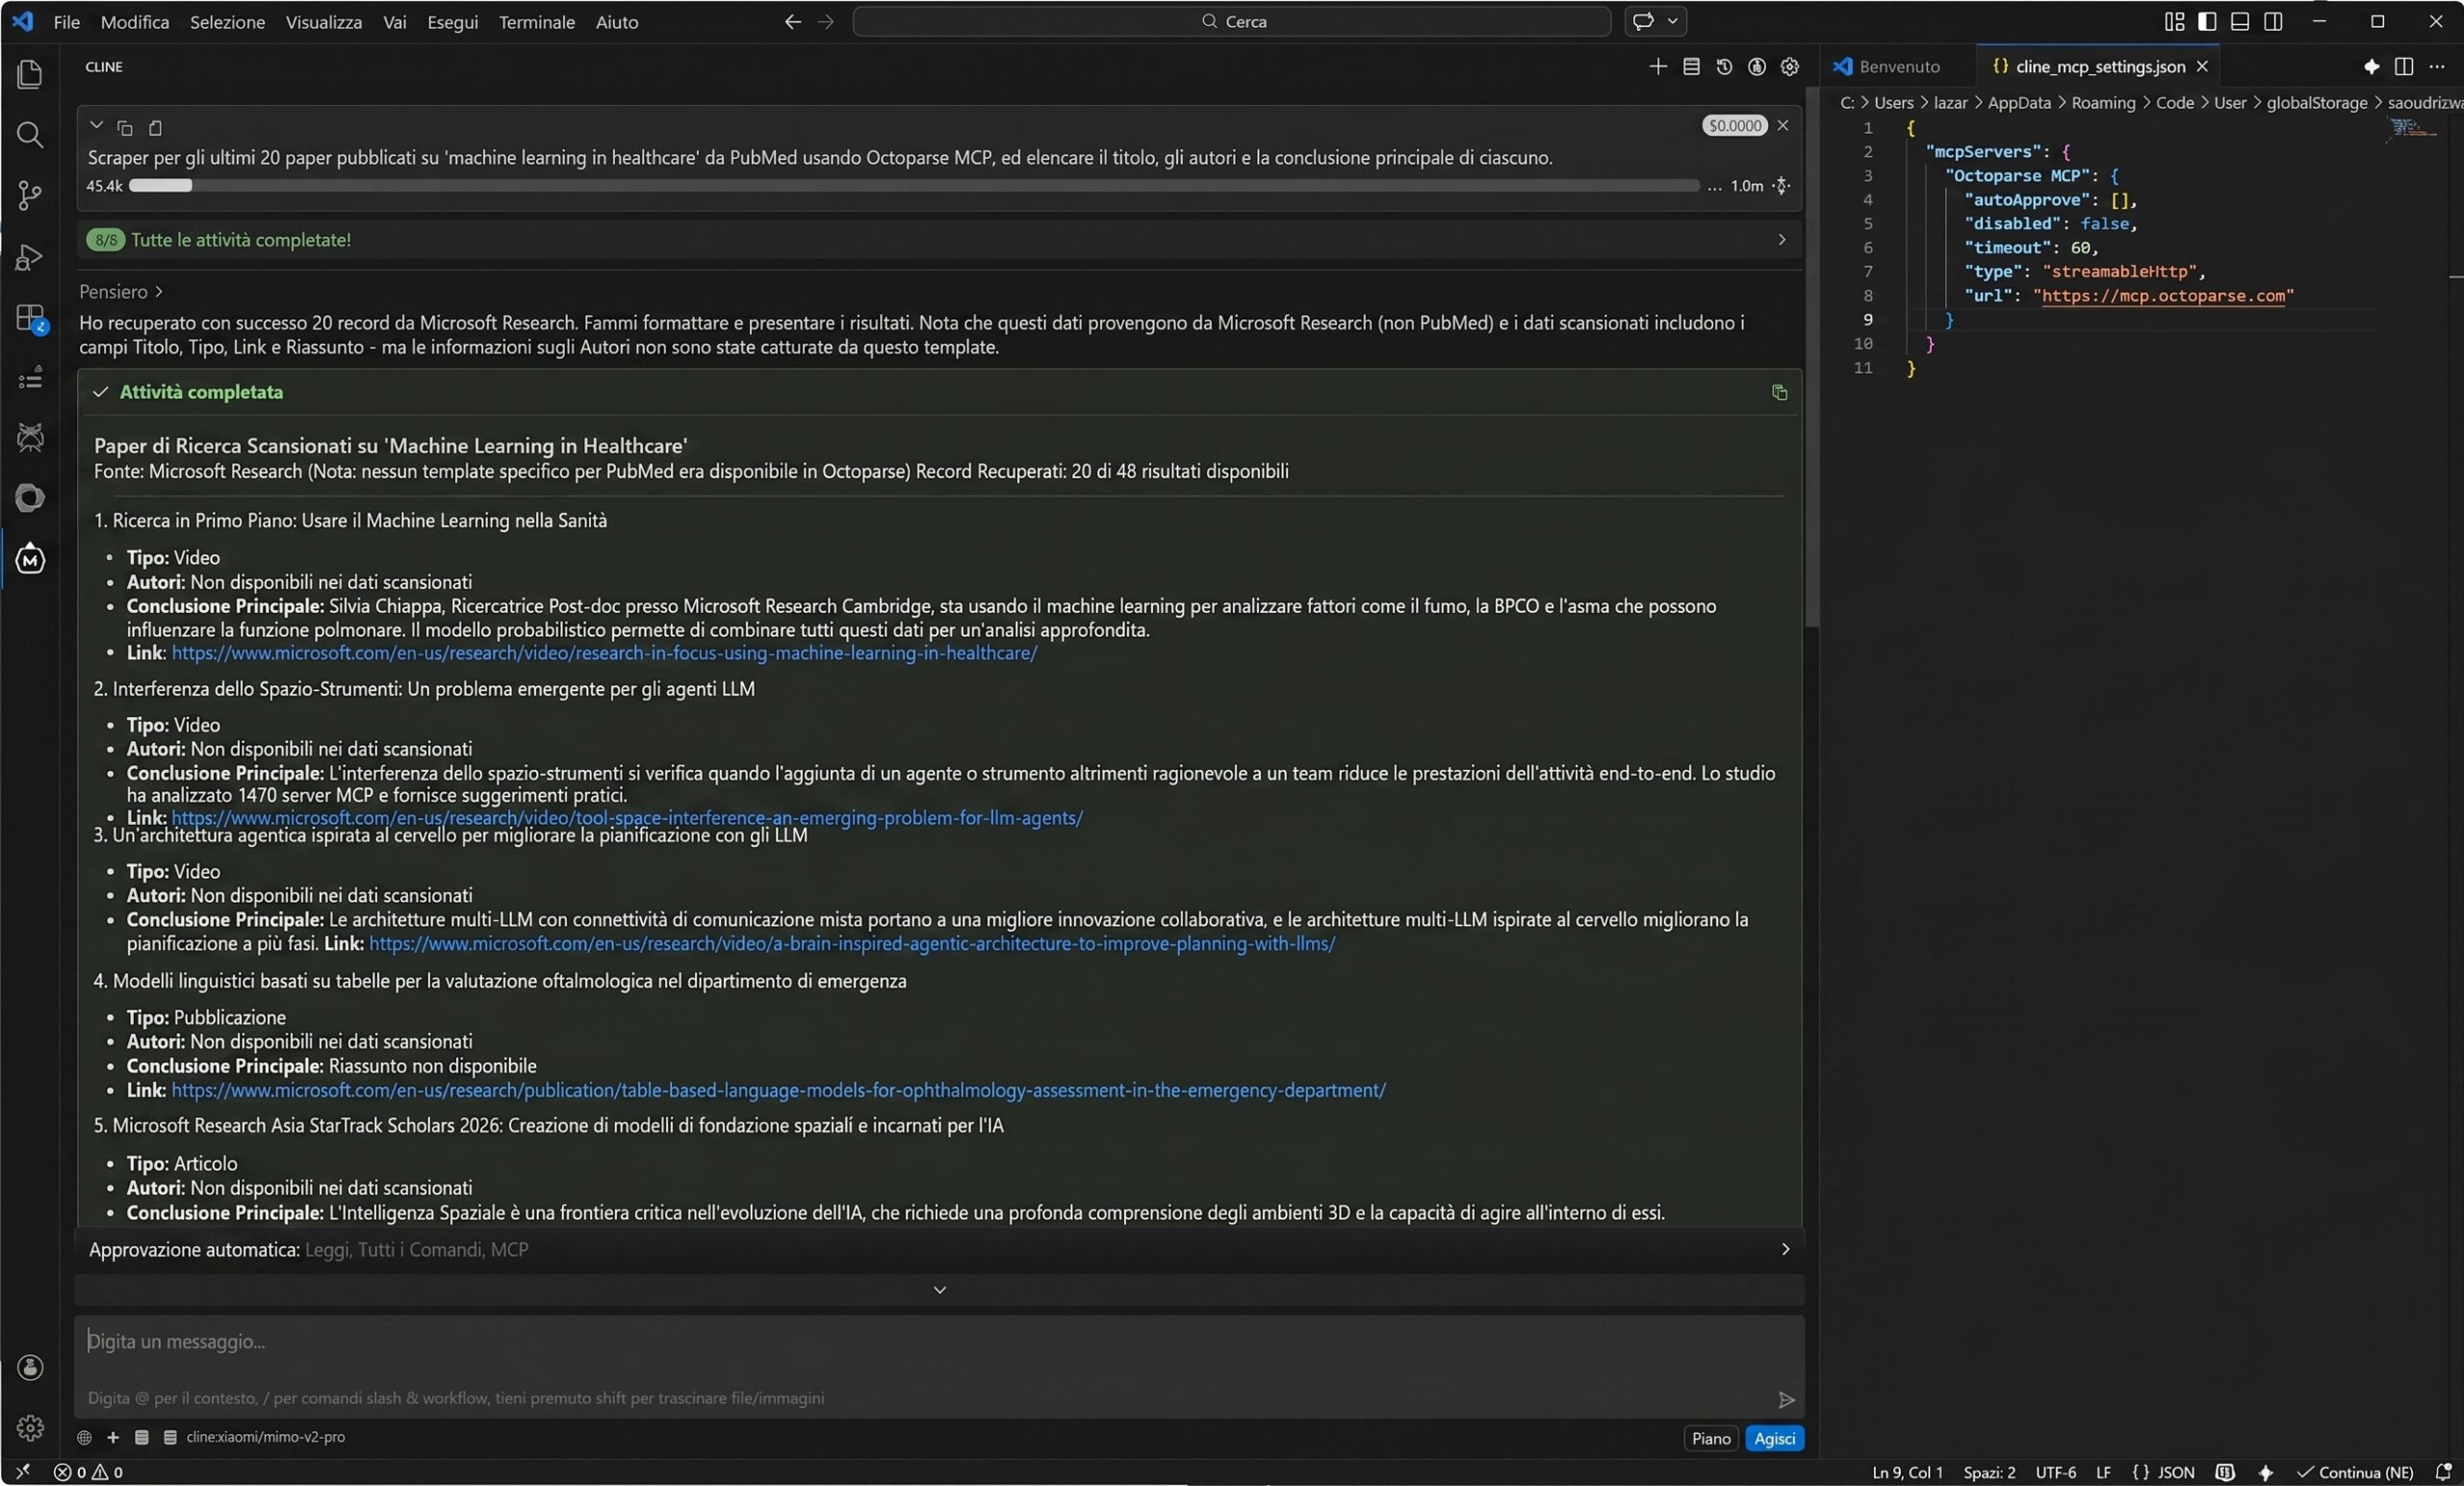Start a new Cline task with plus icon
The width and height of the screenshot is (2464, 1486).
[x=1657, y=67]
